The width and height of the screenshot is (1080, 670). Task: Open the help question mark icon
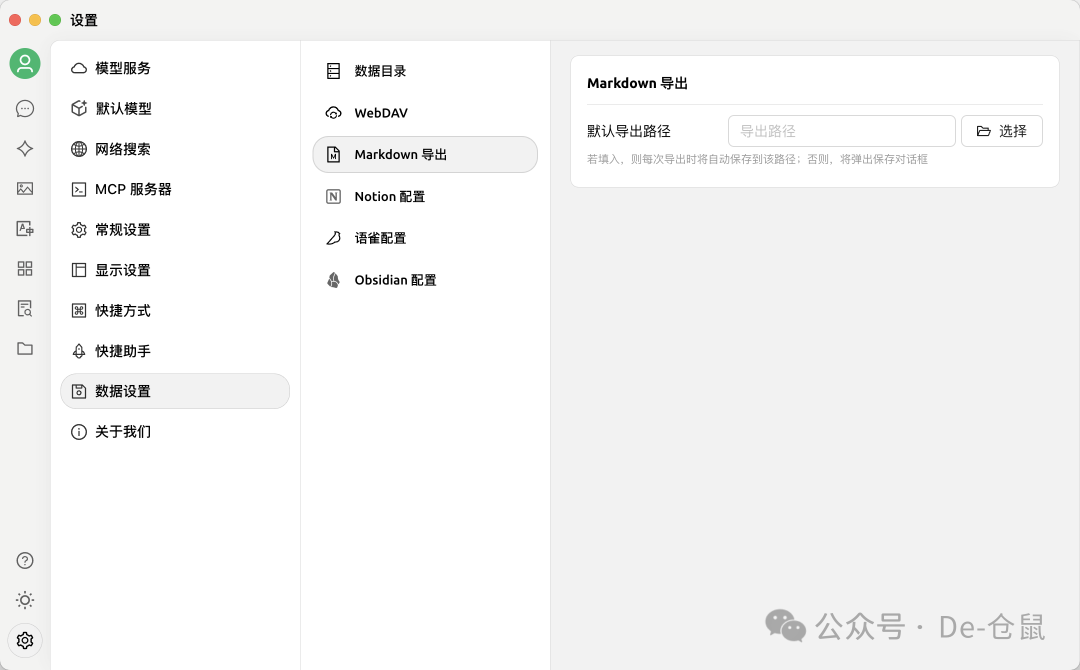24,560
